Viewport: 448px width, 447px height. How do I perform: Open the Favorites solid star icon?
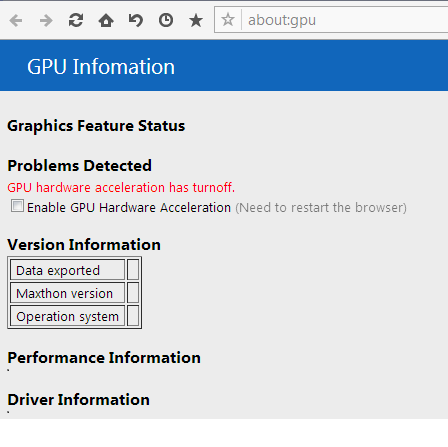(x=196, y=21)
